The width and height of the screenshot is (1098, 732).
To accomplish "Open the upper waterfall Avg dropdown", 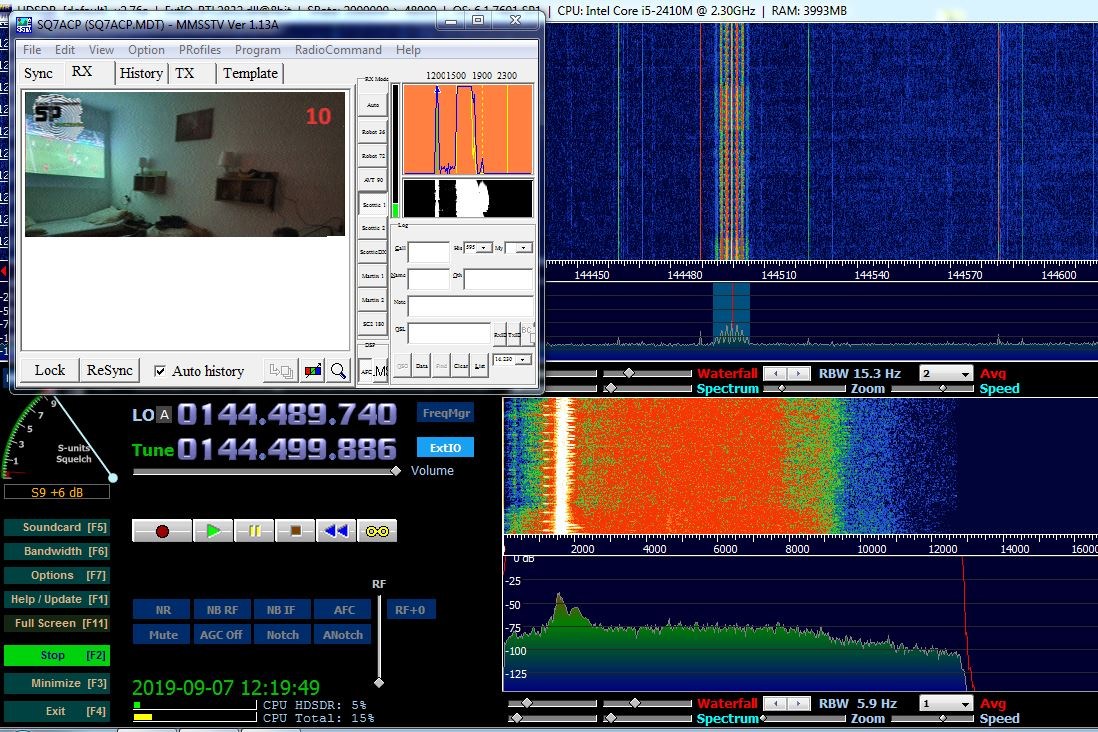I will pos(946,373).
